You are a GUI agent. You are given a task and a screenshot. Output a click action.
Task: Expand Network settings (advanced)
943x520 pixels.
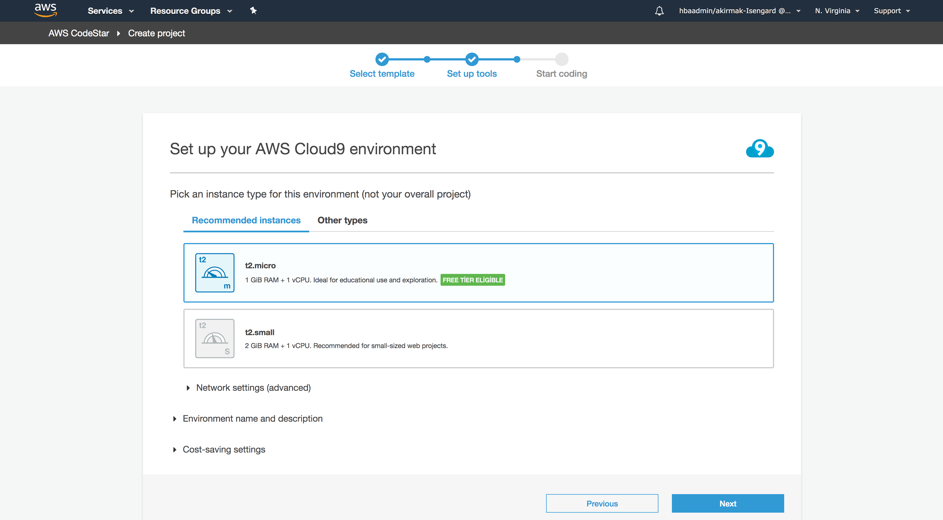pyautogui.click(x=248, y=388)
